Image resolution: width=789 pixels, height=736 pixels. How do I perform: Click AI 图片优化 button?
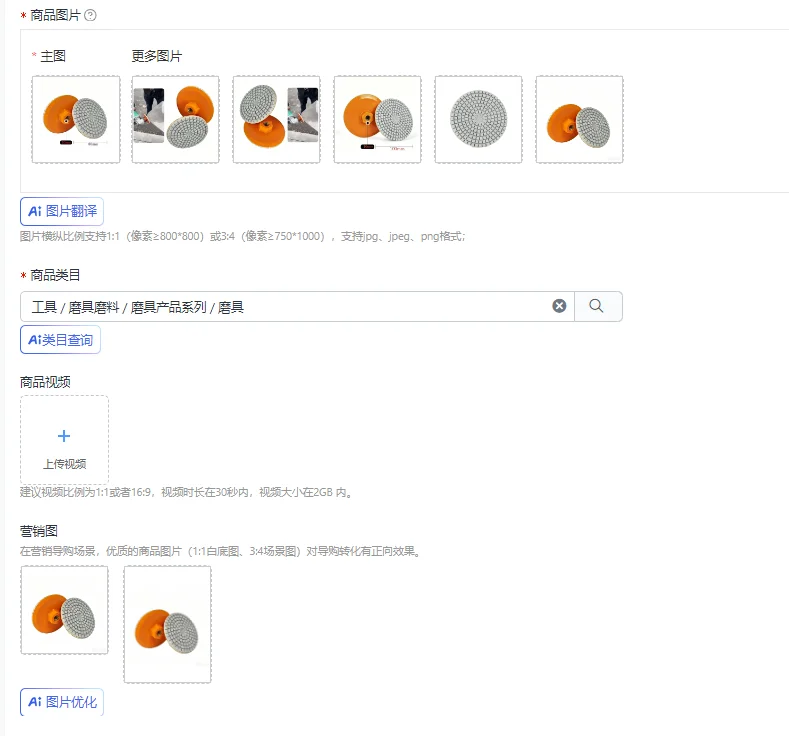pos(62,702)
